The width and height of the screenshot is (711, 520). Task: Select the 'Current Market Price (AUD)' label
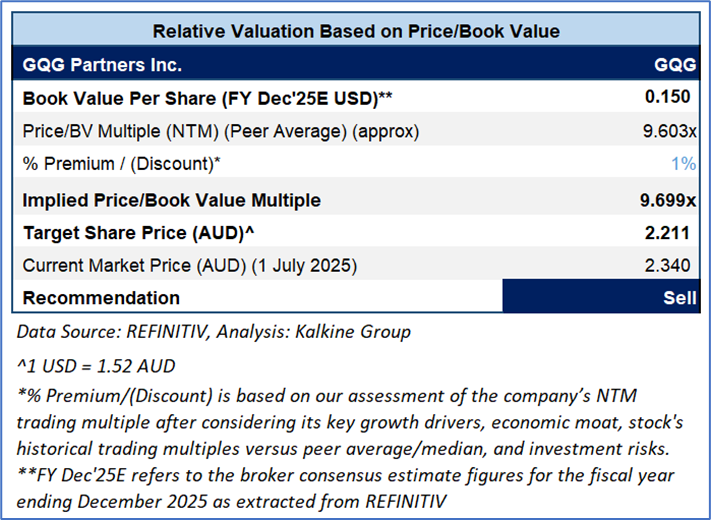pyautogui.click(x=189, y=265)
